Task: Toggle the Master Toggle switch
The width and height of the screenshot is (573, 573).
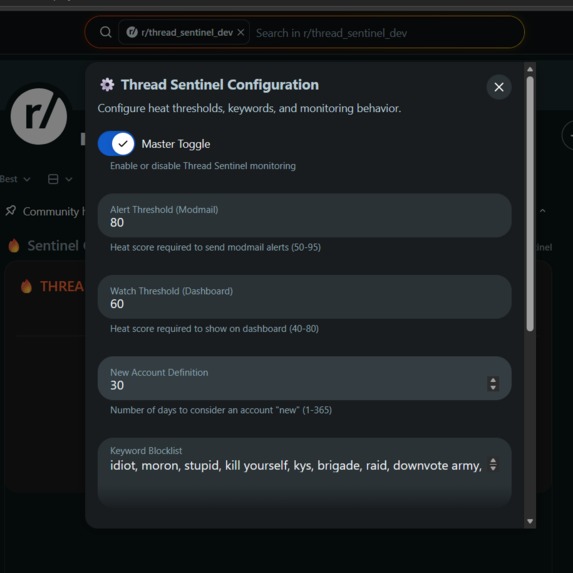Action: (x=116, y=144)
